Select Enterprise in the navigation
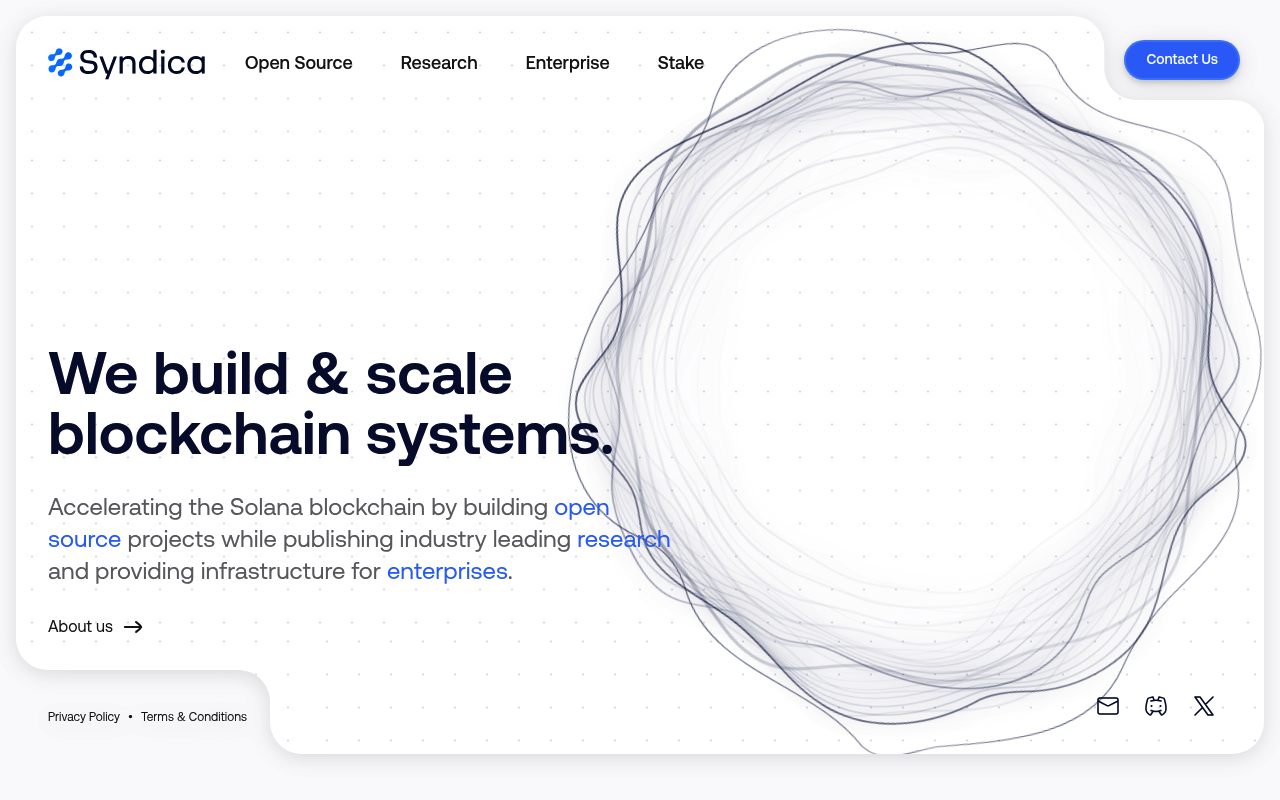 [568, 63]
